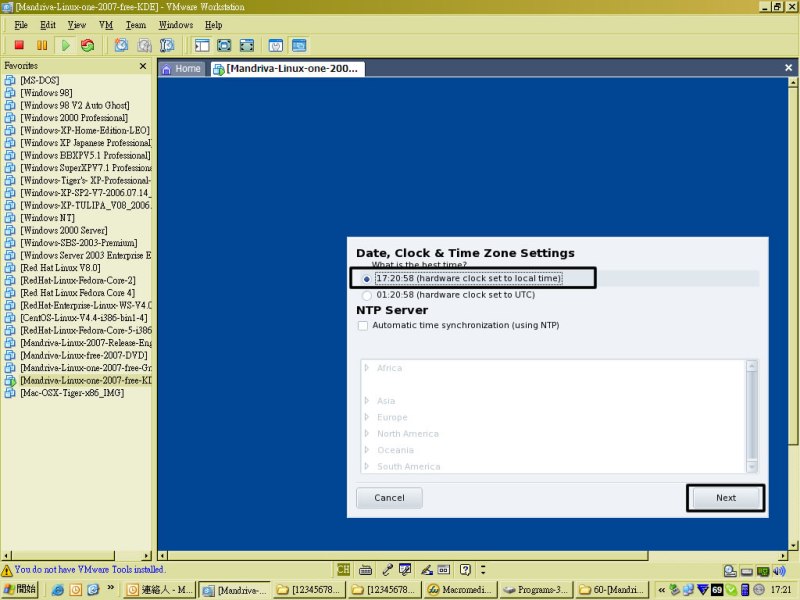Viewport: 800px width, 600px height.
Task: Enable automatic time synchronization using NTP
Action: [363, 326]
